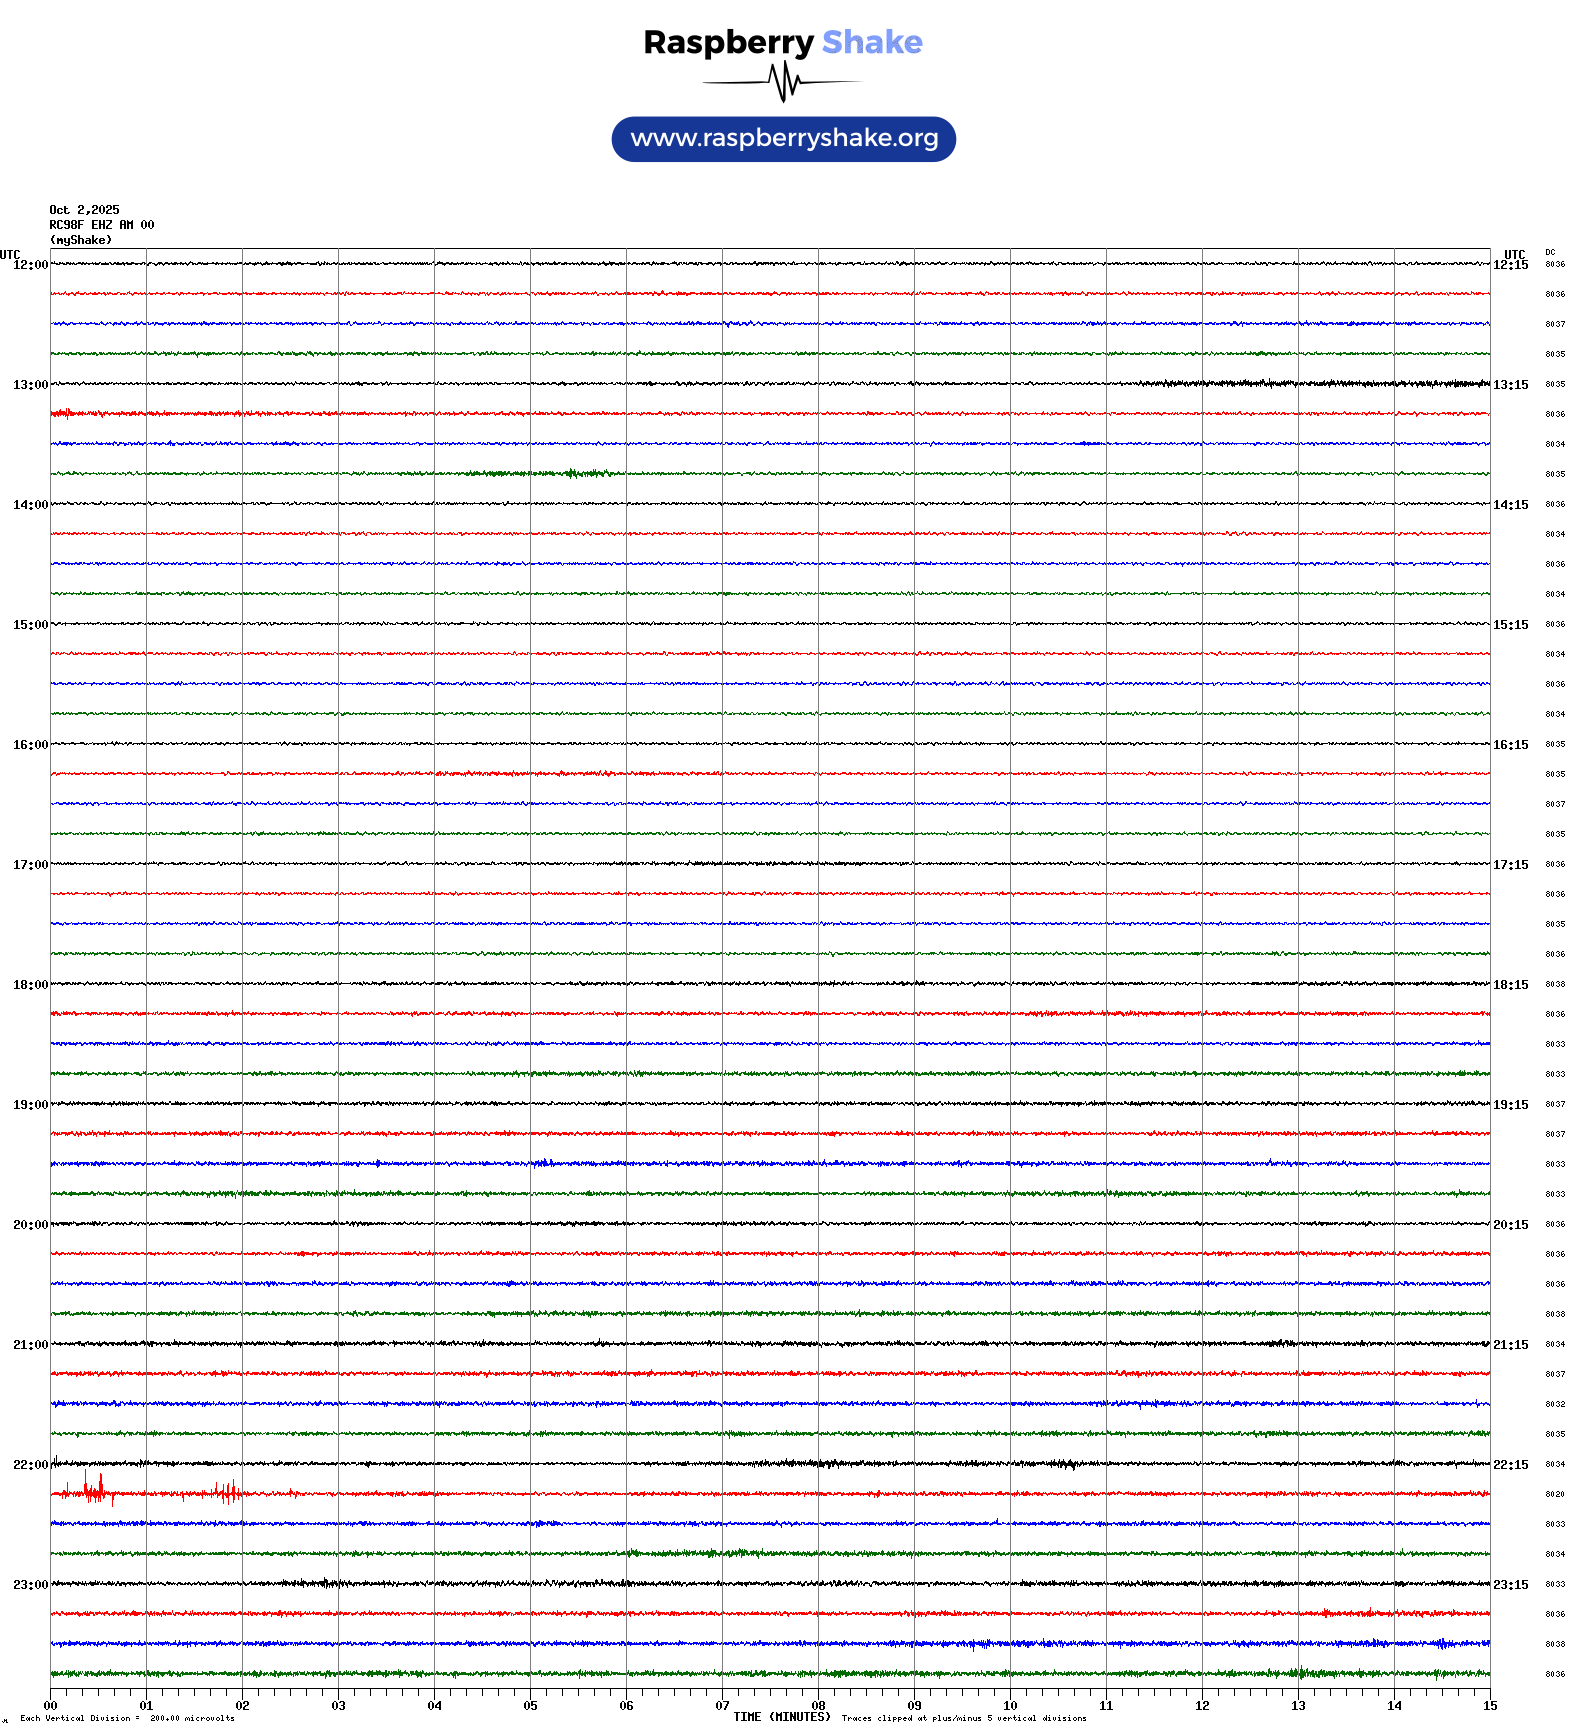The width and height of the screenshot is (1570, 1732).
Task: Open the www.raspberryshake.org link
Action: click(784, 138)
